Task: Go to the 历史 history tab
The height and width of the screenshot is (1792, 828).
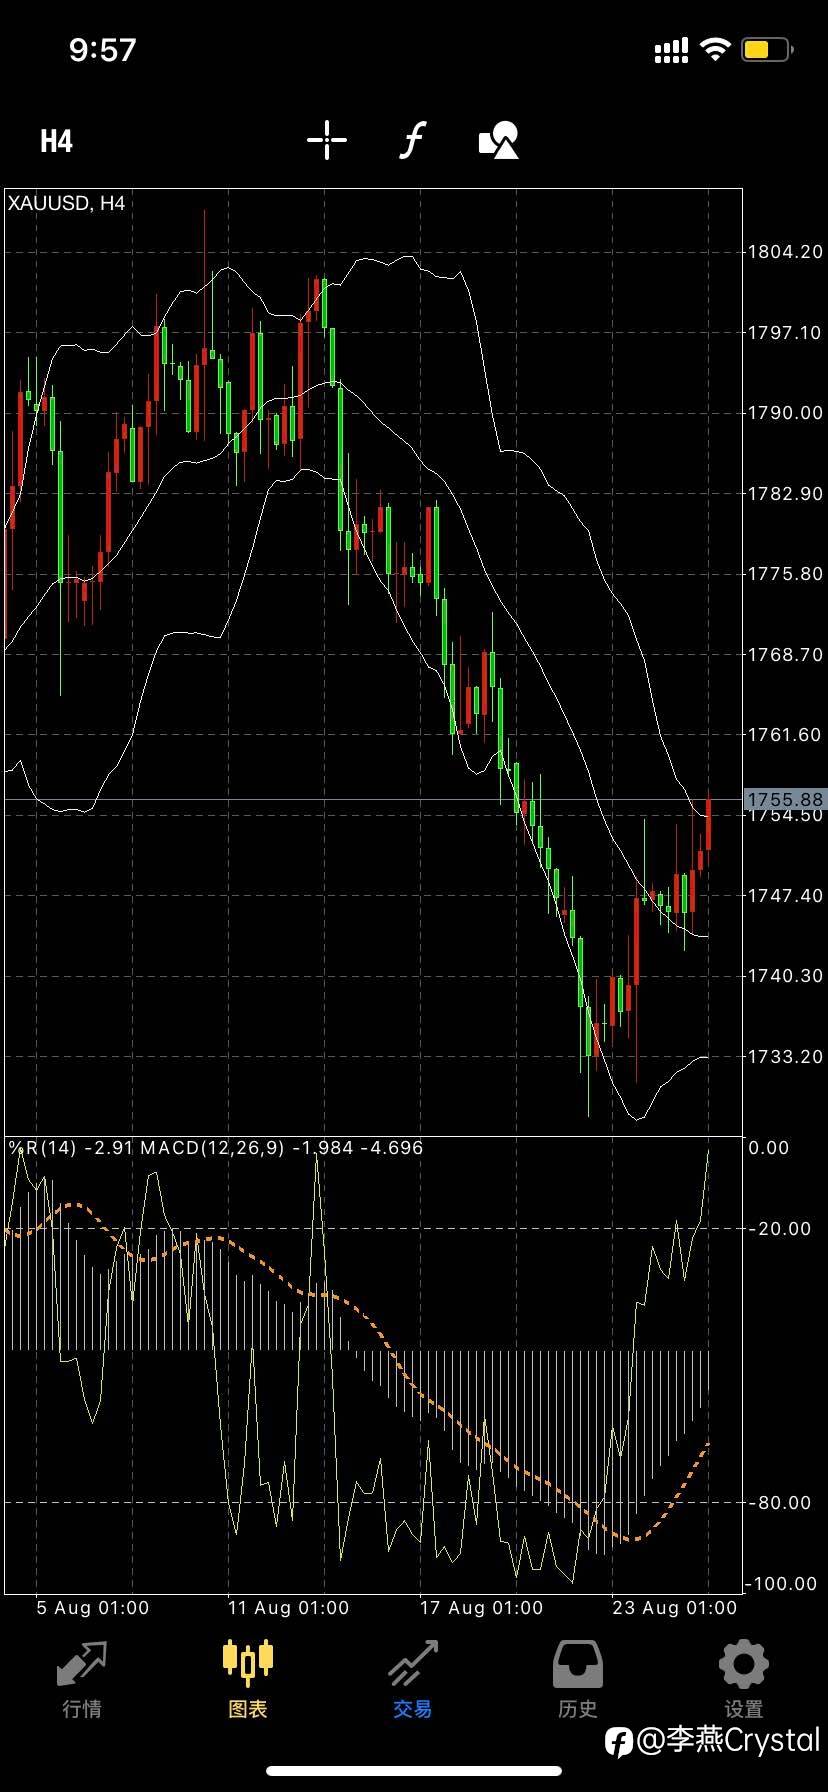Action: (x=577, y=1679)
